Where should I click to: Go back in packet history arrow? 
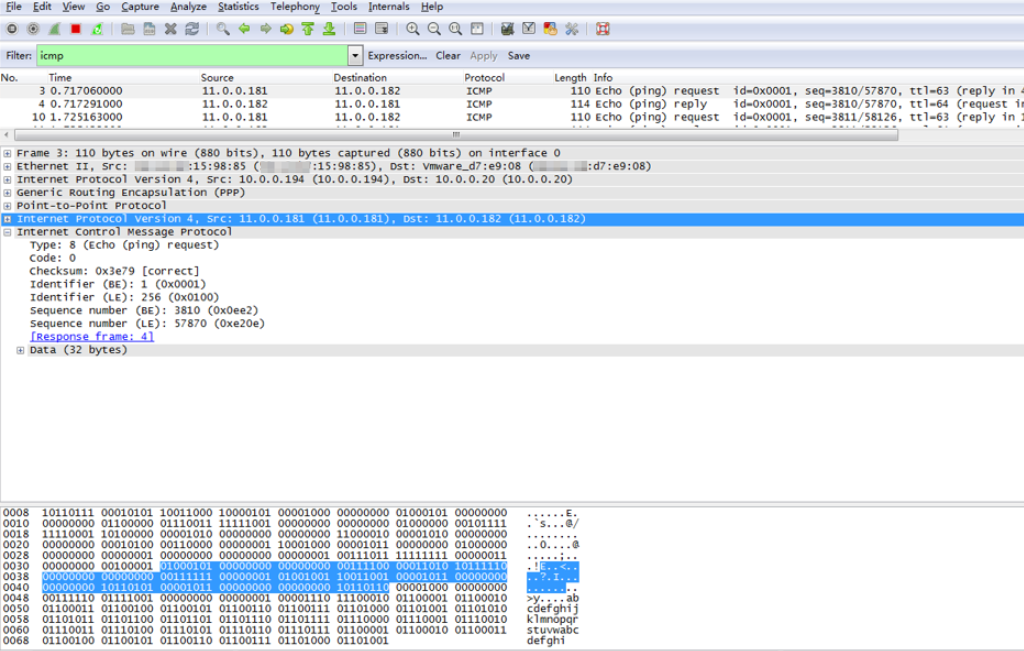244,29
